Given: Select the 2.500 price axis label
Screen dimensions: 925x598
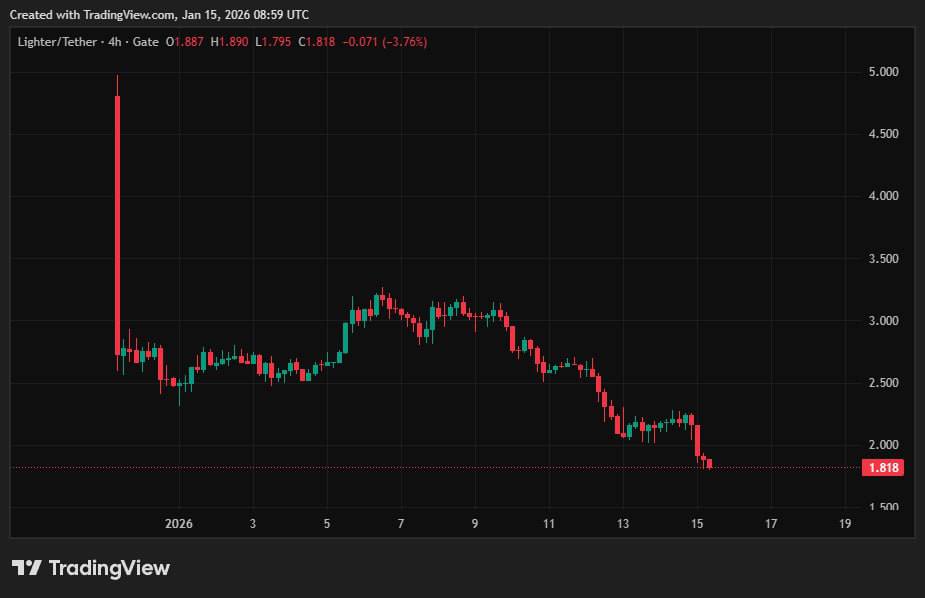Looking at the screenshot, I should click(x=883, y=383).
